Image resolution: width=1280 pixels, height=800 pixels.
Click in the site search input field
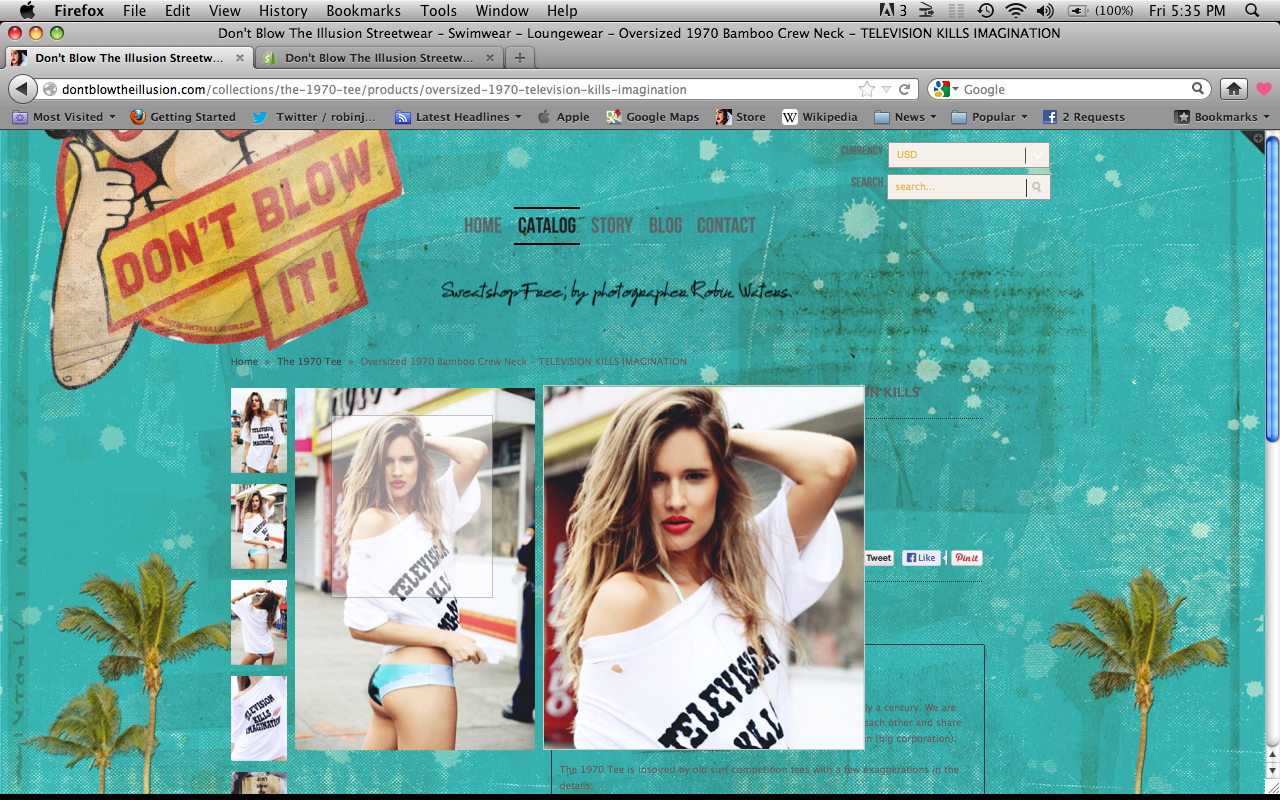tap(956, 187)
